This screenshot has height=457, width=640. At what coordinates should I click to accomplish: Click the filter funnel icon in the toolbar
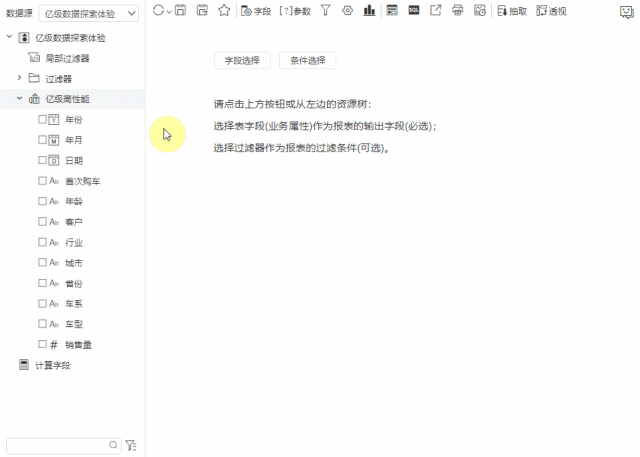pos(325,11)
